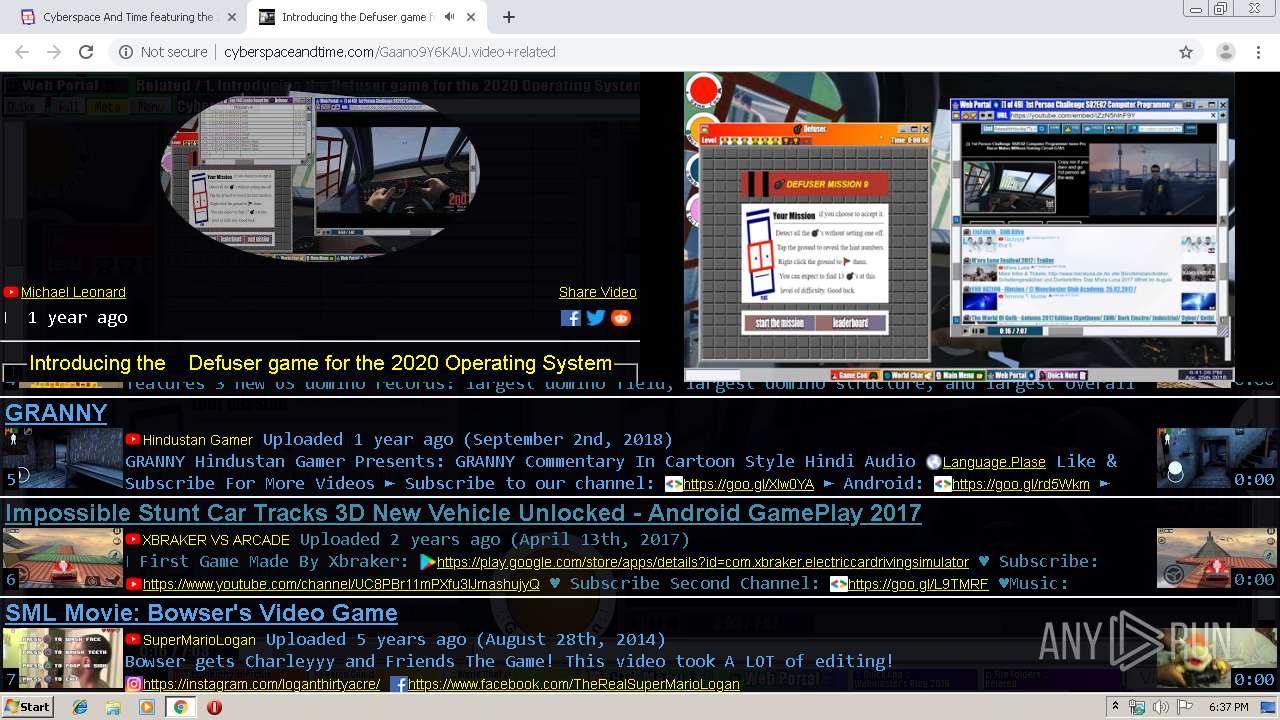
Task: Open the Windows Start menu
Action: [27, 706]
